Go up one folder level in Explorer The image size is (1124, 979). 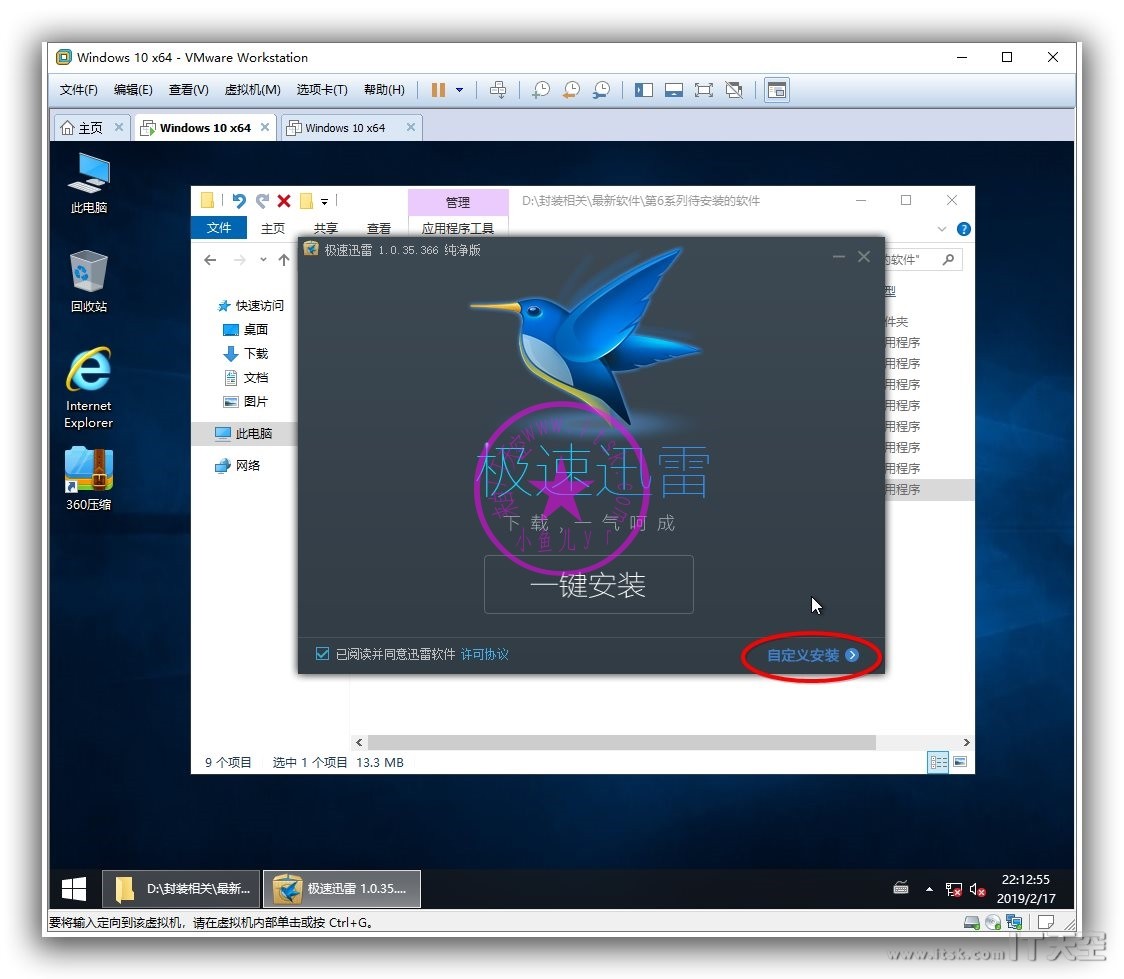pos(284,260)
